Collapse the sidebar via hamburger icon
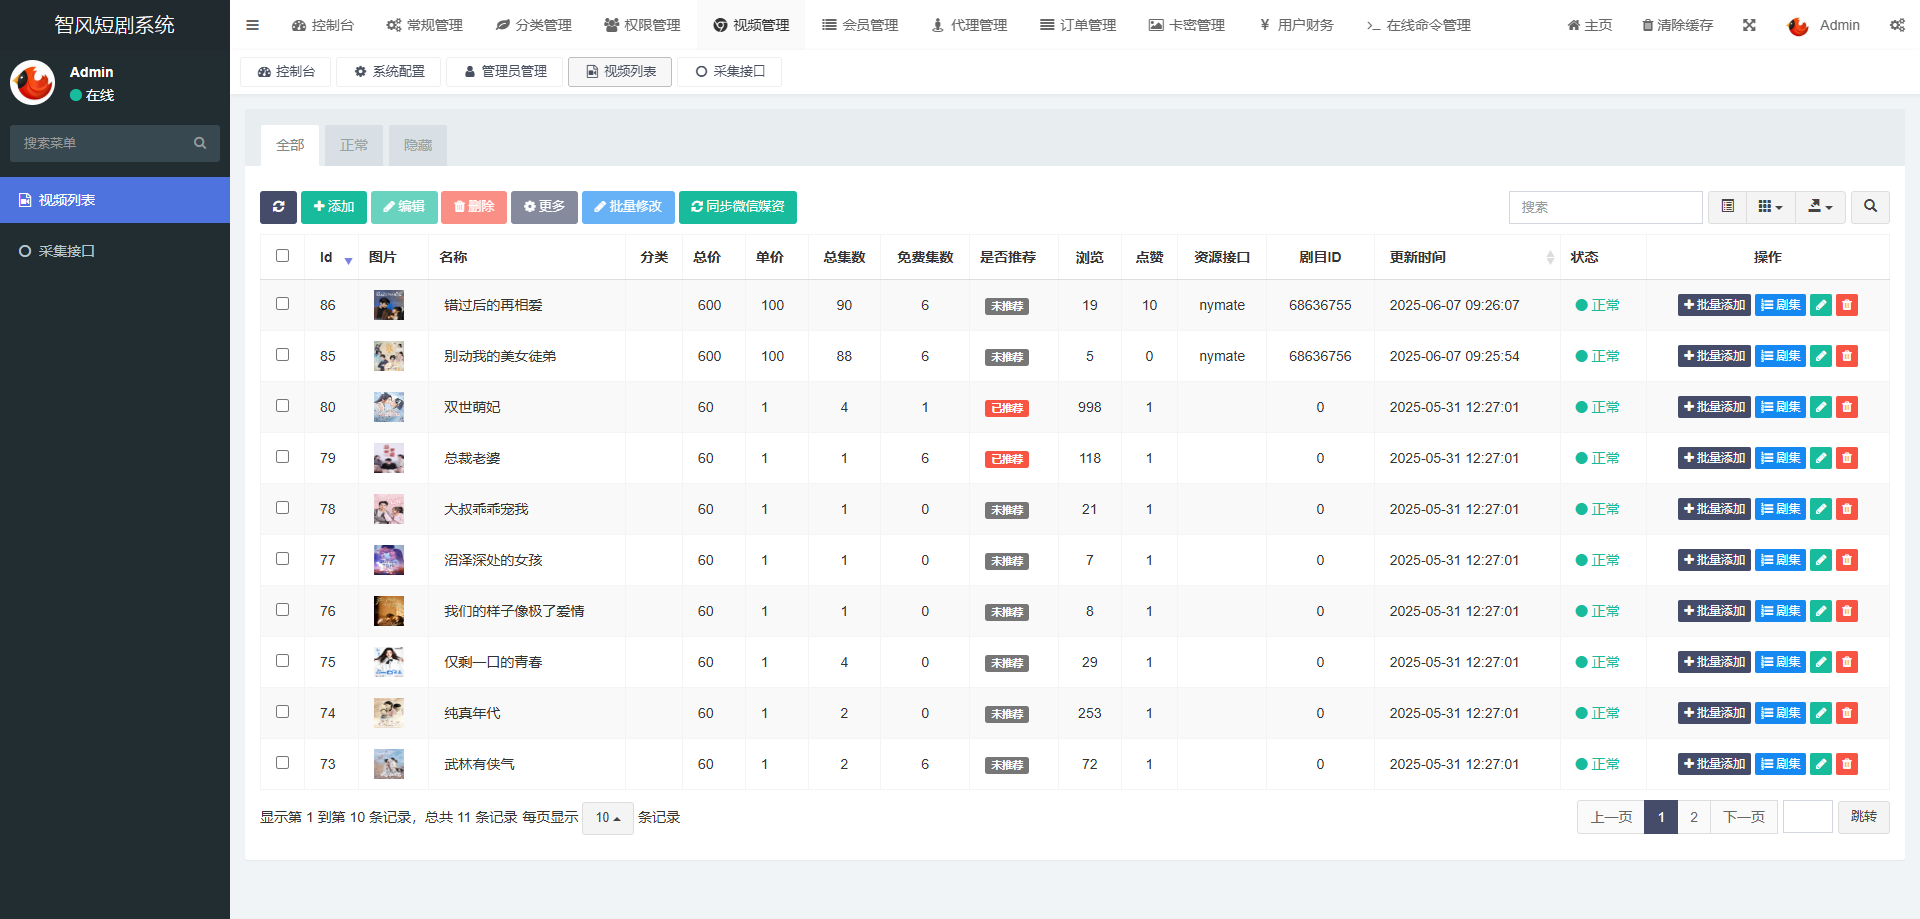The image size is (1920, 919). pos(252,25)
